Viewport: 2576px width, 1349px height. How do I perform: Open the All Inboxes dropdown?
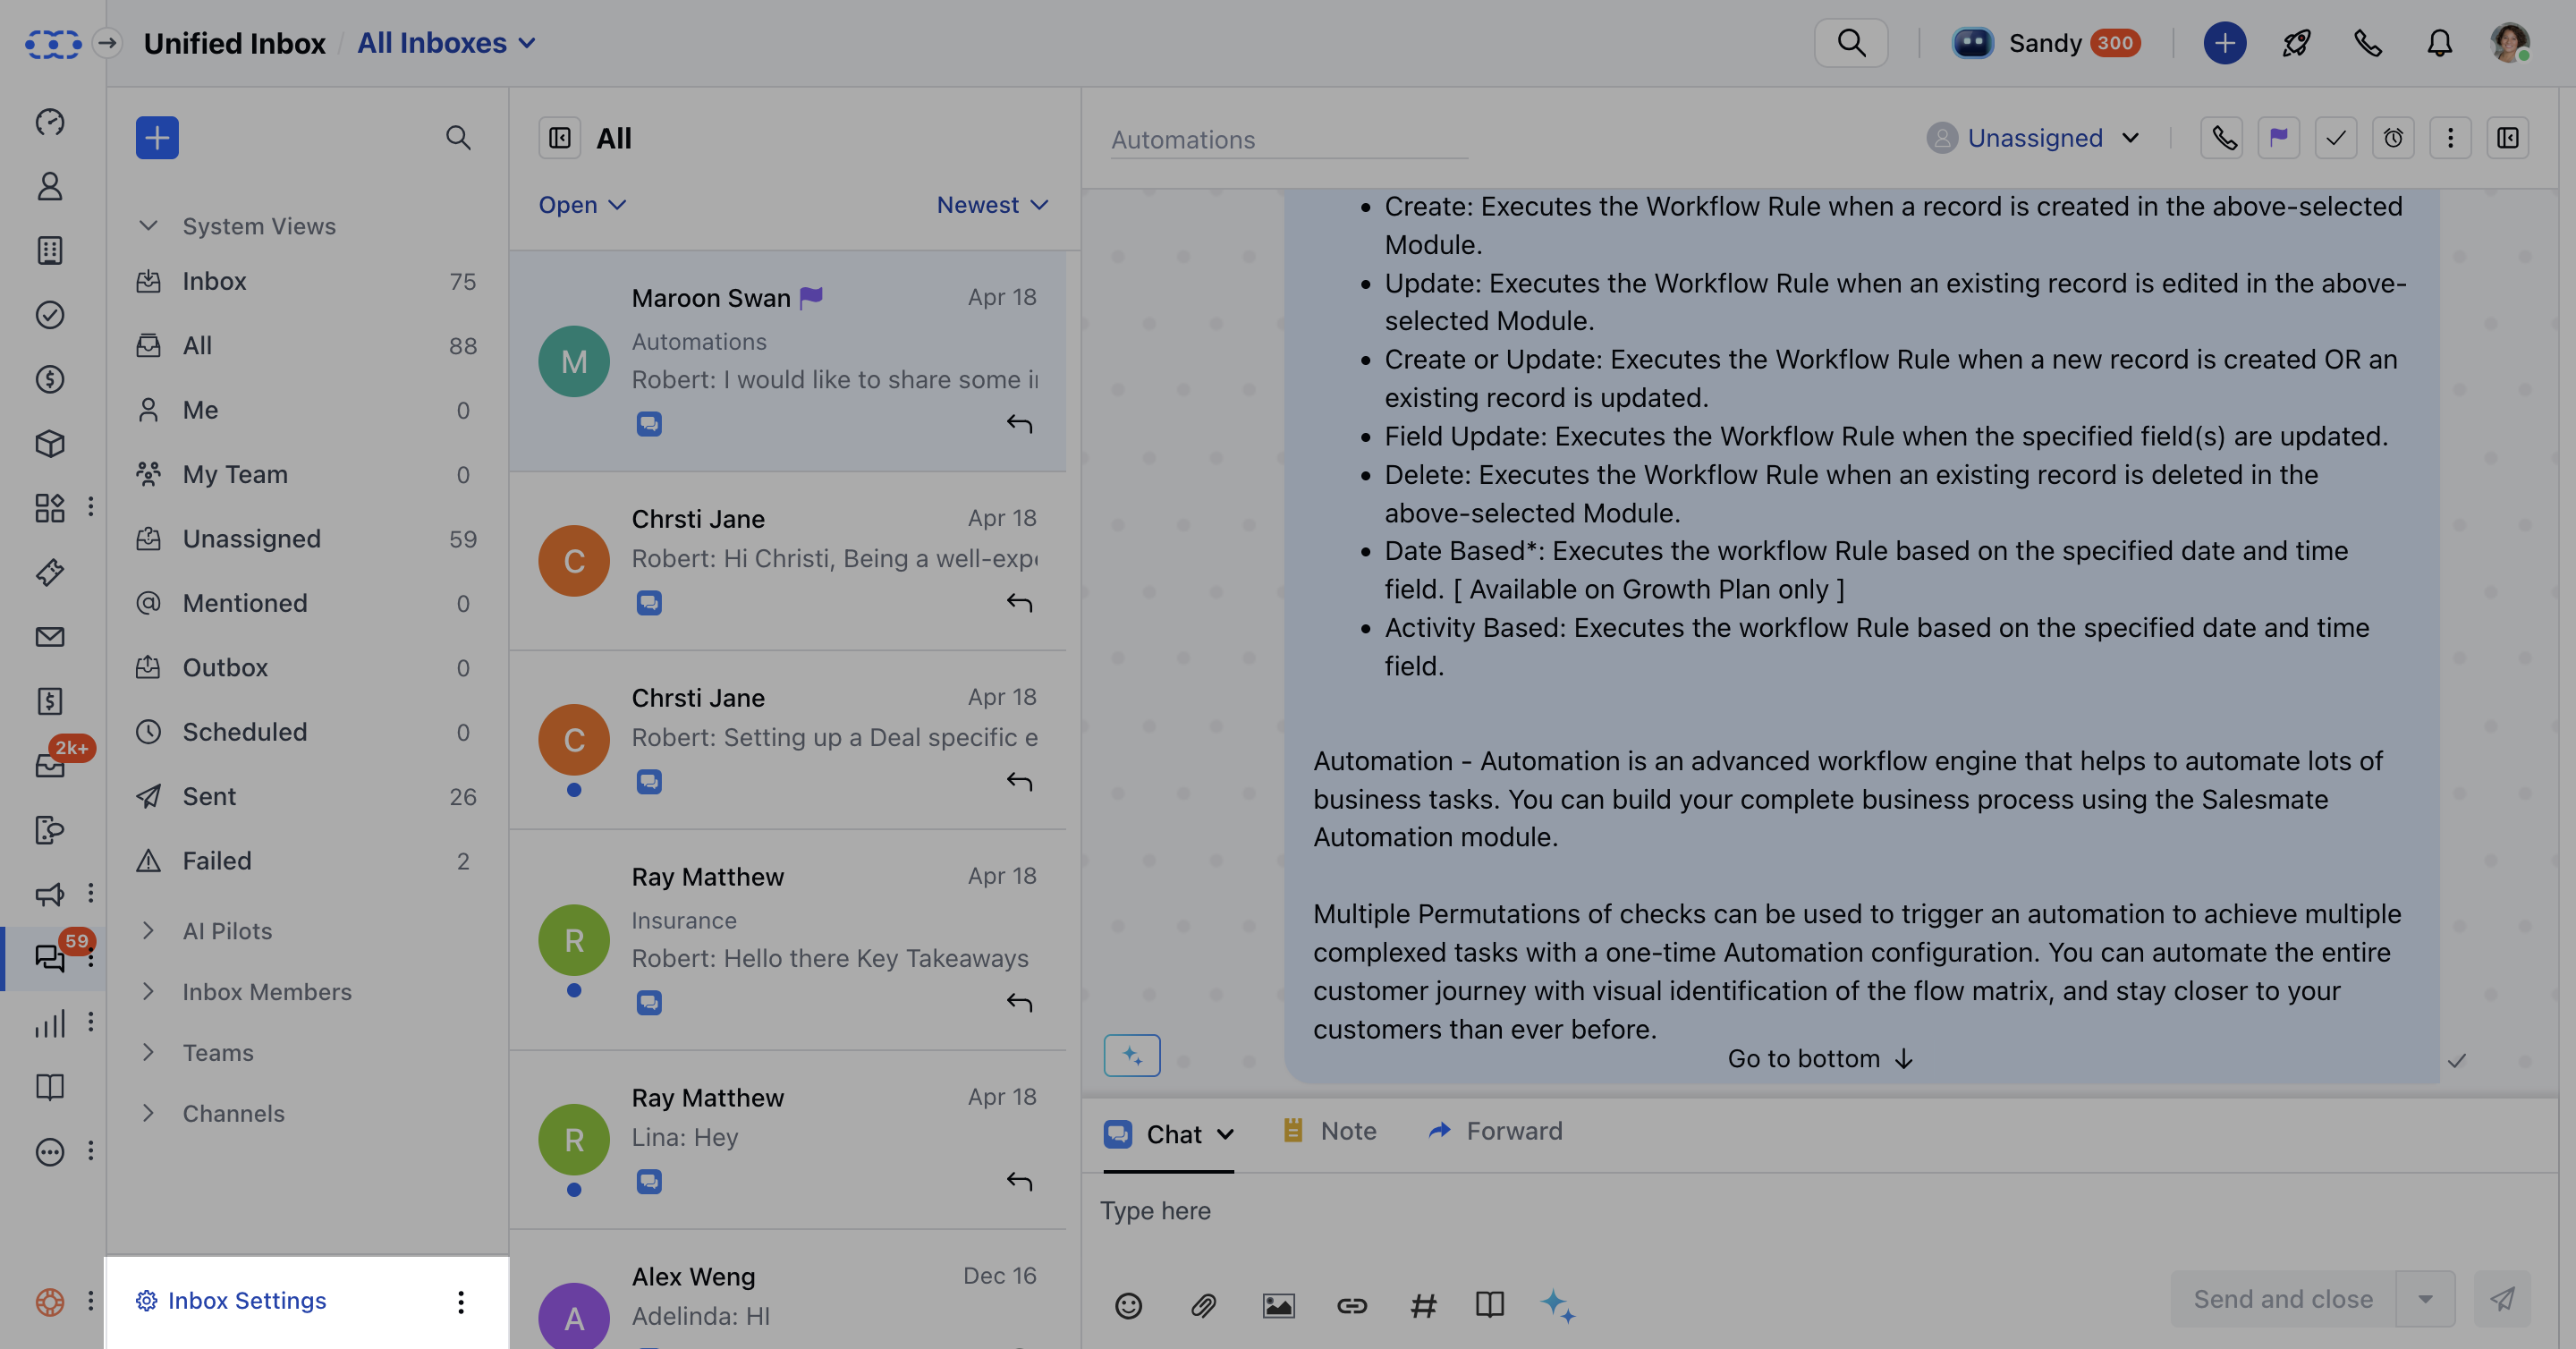tap(447, 43)
